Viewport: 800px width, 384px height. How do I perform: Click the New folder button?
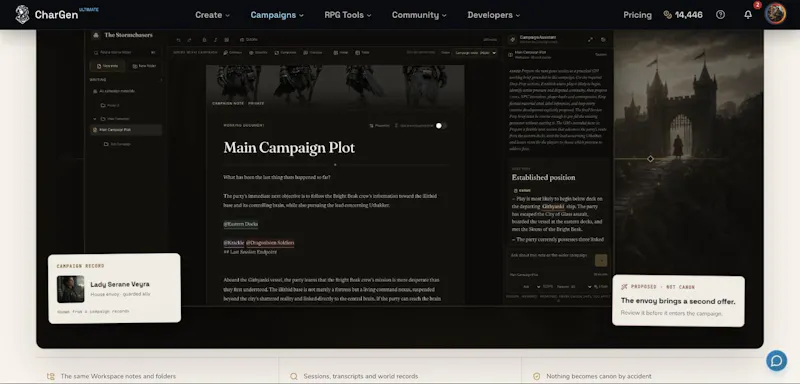tap(144, 66)
